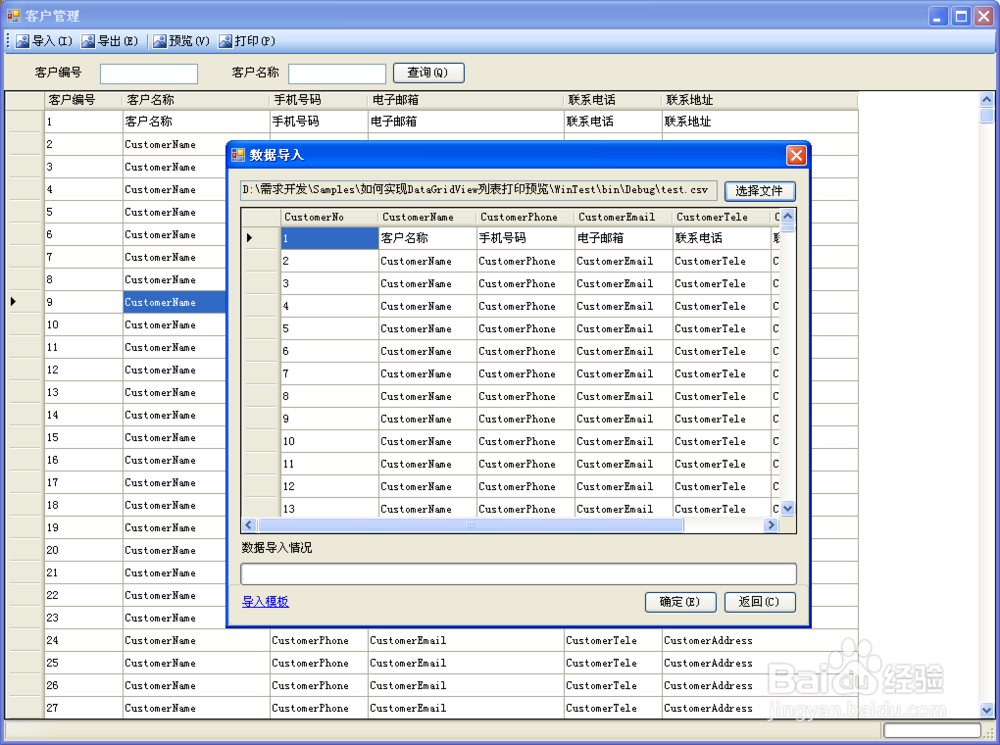Click main grid scroll-up arrow
This screenshot has width=1000, height=745.
[x=987, y=100]
